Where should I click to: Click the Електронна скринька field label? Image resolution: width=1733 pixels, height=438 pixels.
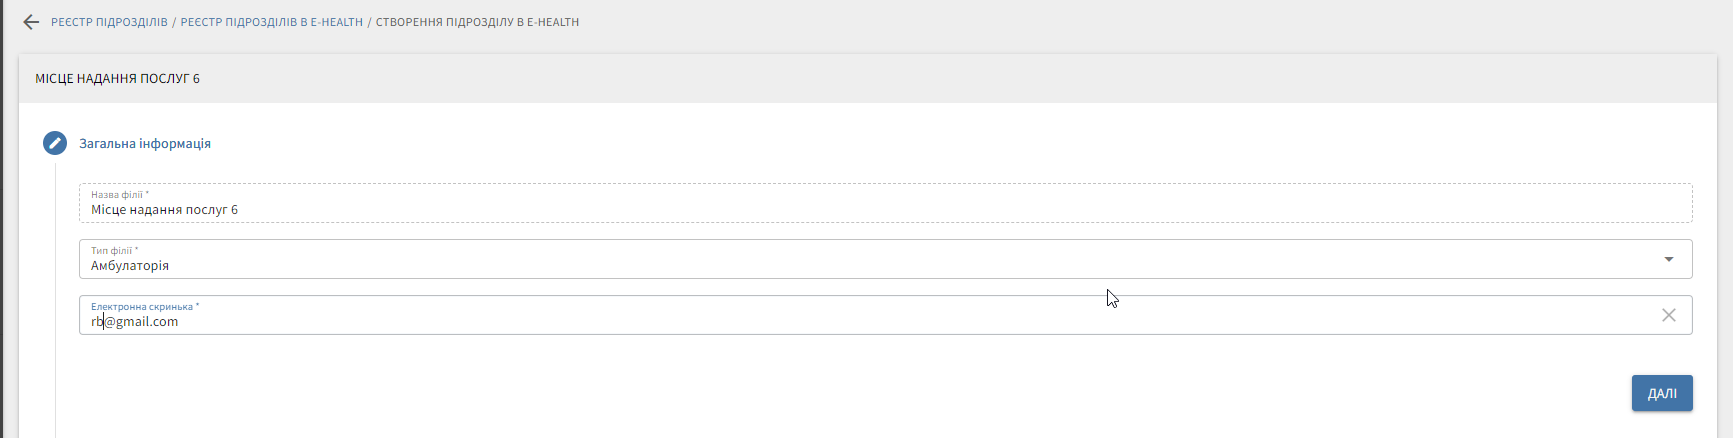[144, 307]
